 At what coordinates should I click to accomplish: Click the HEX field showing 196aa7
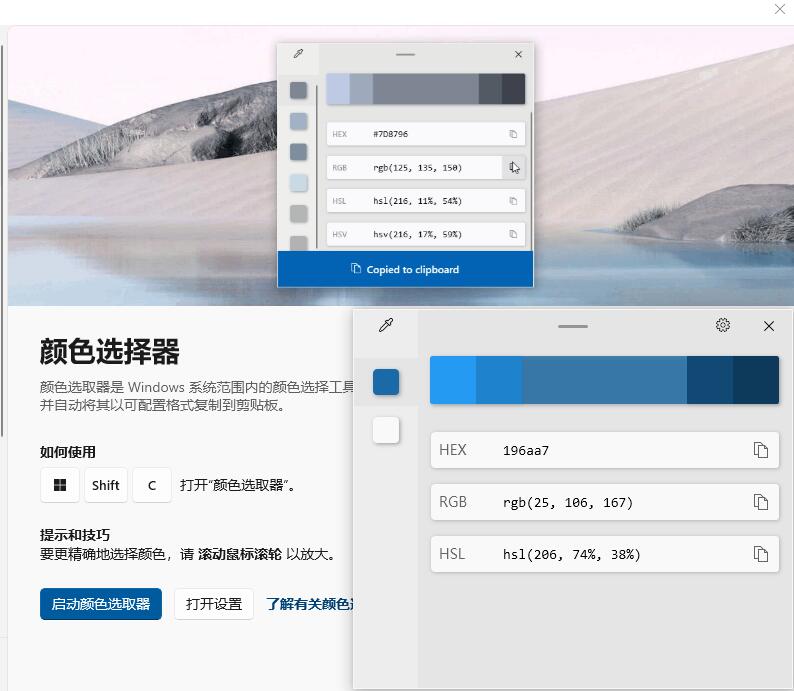pos(605,450)
